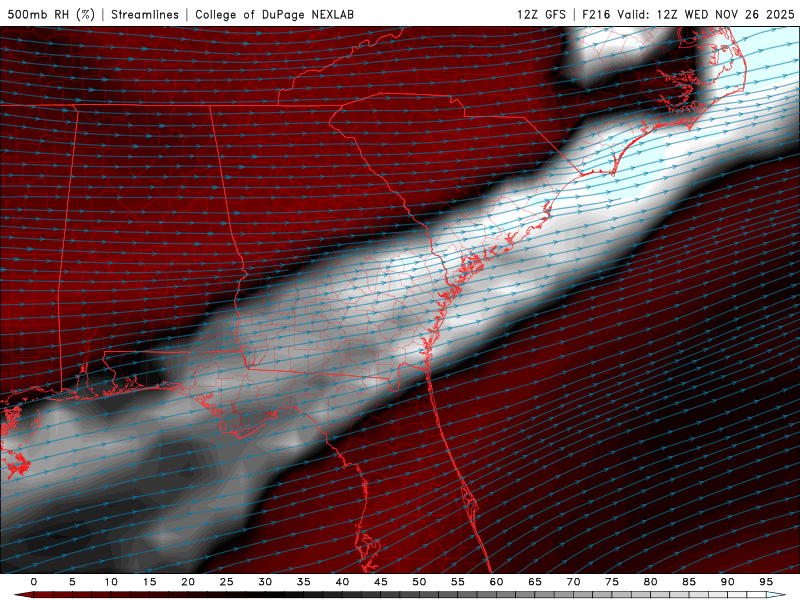Viewport: 800px width, 600px height.
Task: Click the "50" color scale label
Action: 419,582
